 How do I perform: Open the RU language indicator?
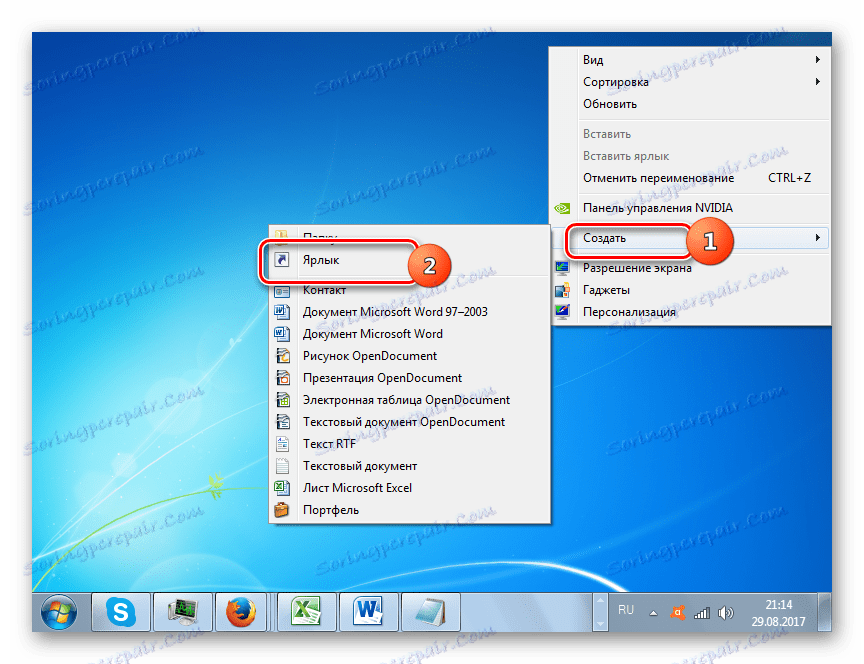[x=626, y=610]
